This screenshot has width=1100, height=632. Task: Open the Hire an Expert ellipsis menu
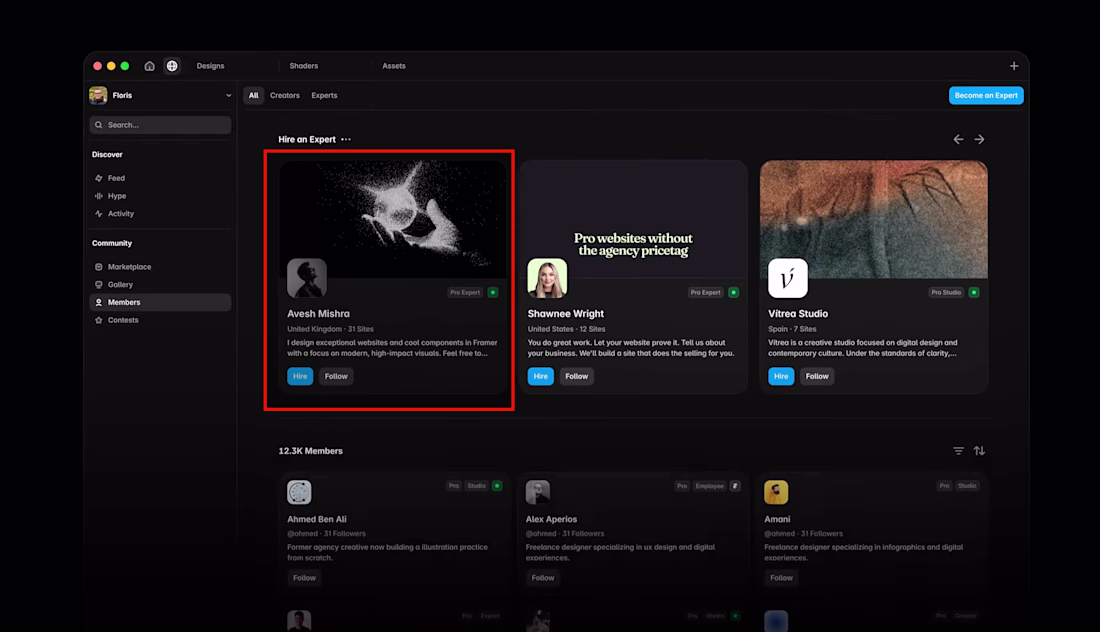click(346, 139)
